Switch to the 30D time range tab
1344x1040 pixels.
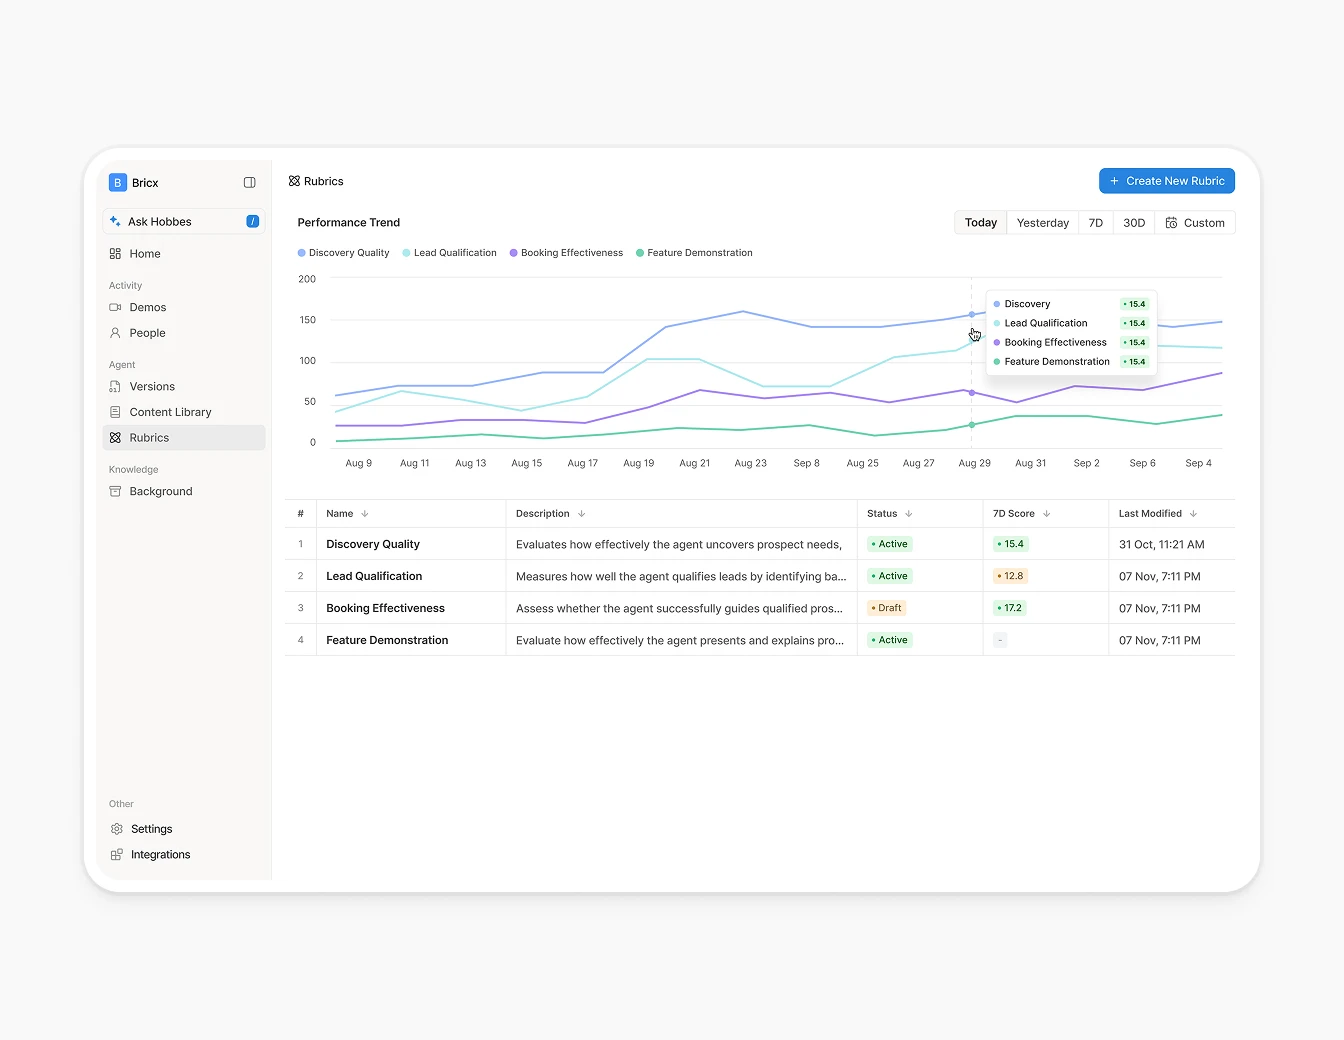(x=1134, y=222)
